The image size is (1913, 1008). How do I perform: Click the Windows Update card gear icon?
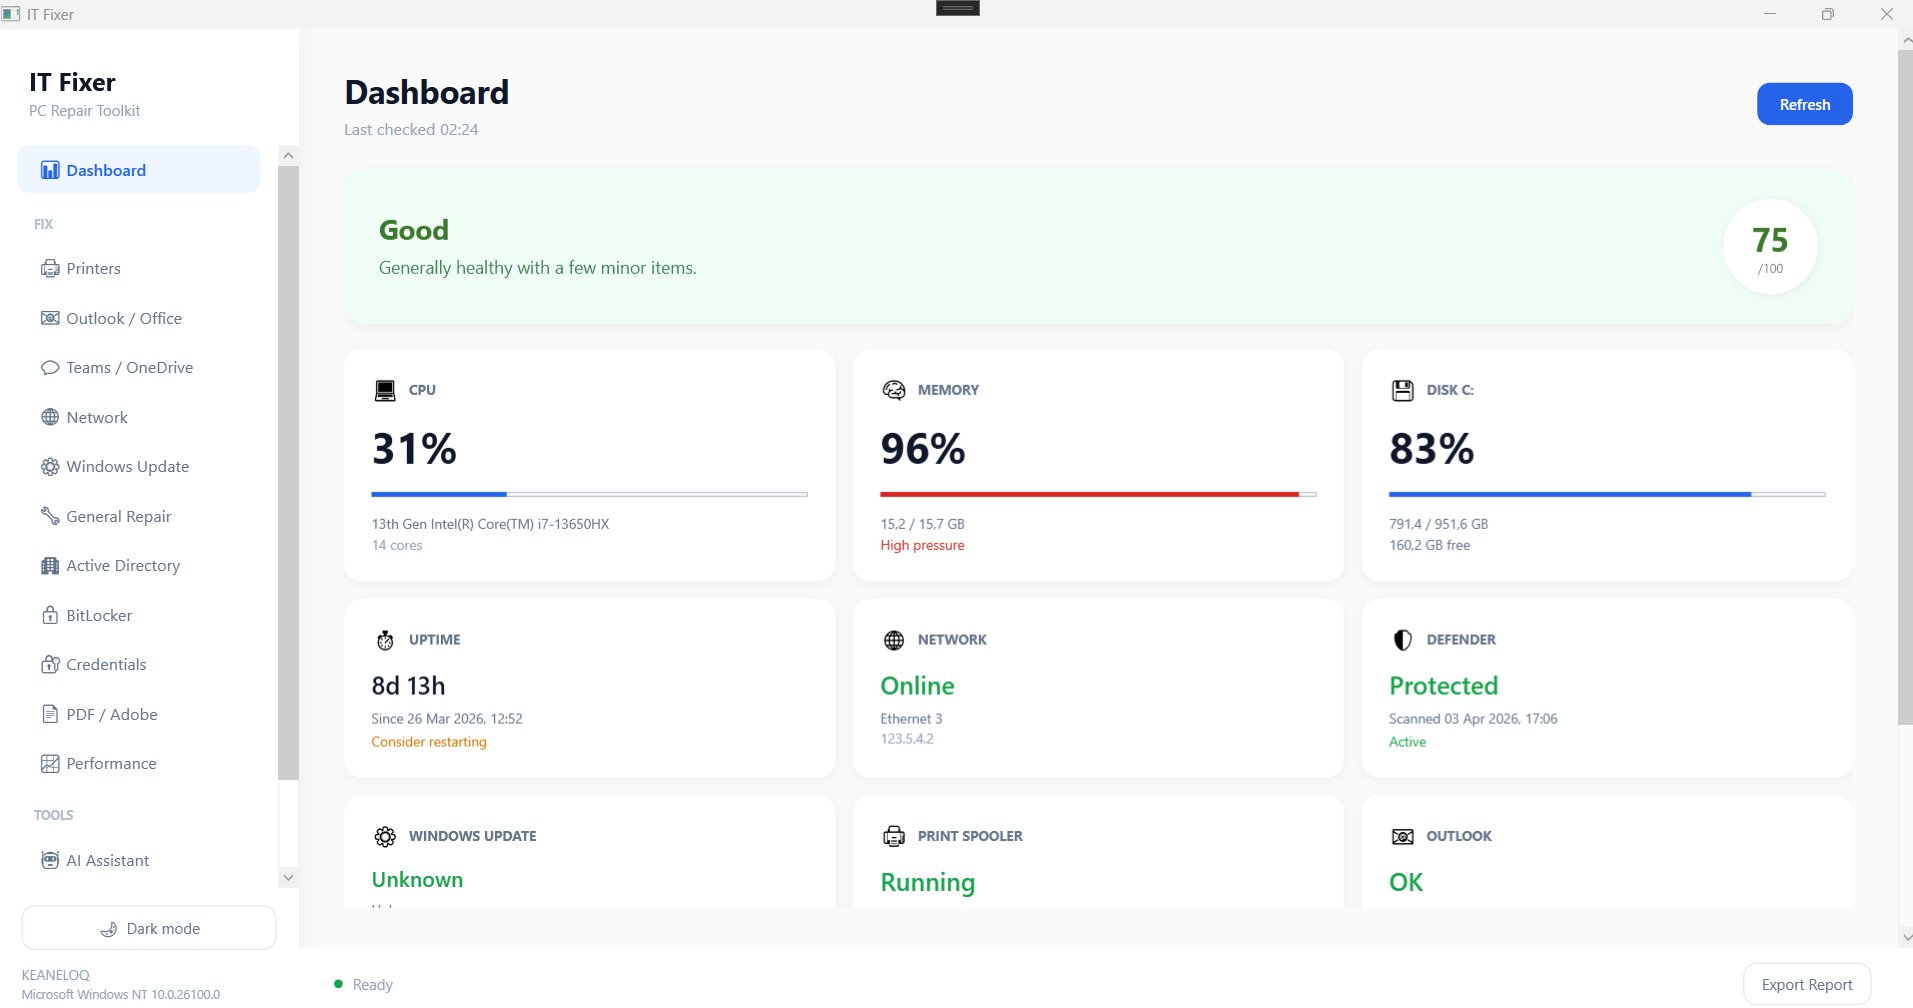click(385, 836)
